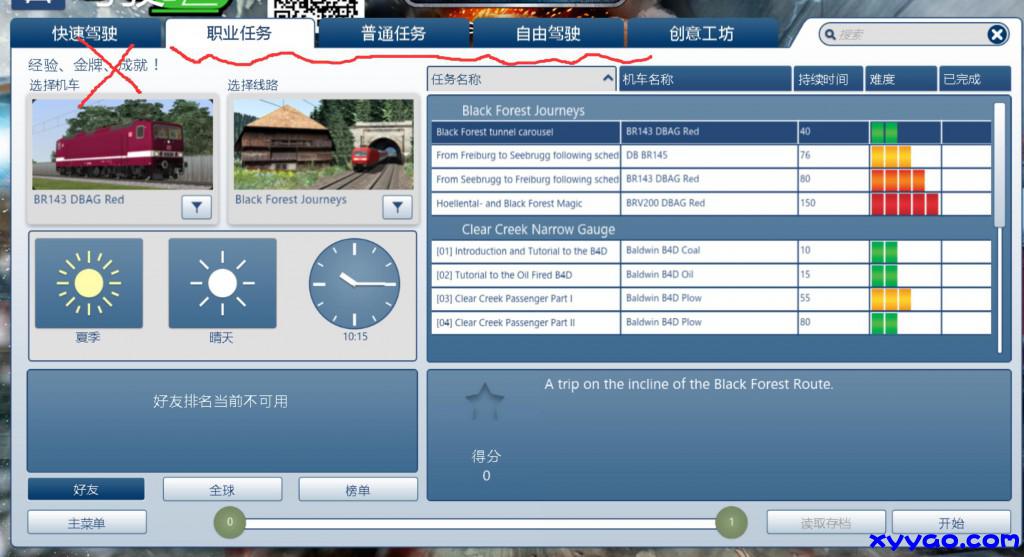Show the 榜单 leaderboard list
The height and width of the screenshot is (557, 1024).
click(357, 490)
